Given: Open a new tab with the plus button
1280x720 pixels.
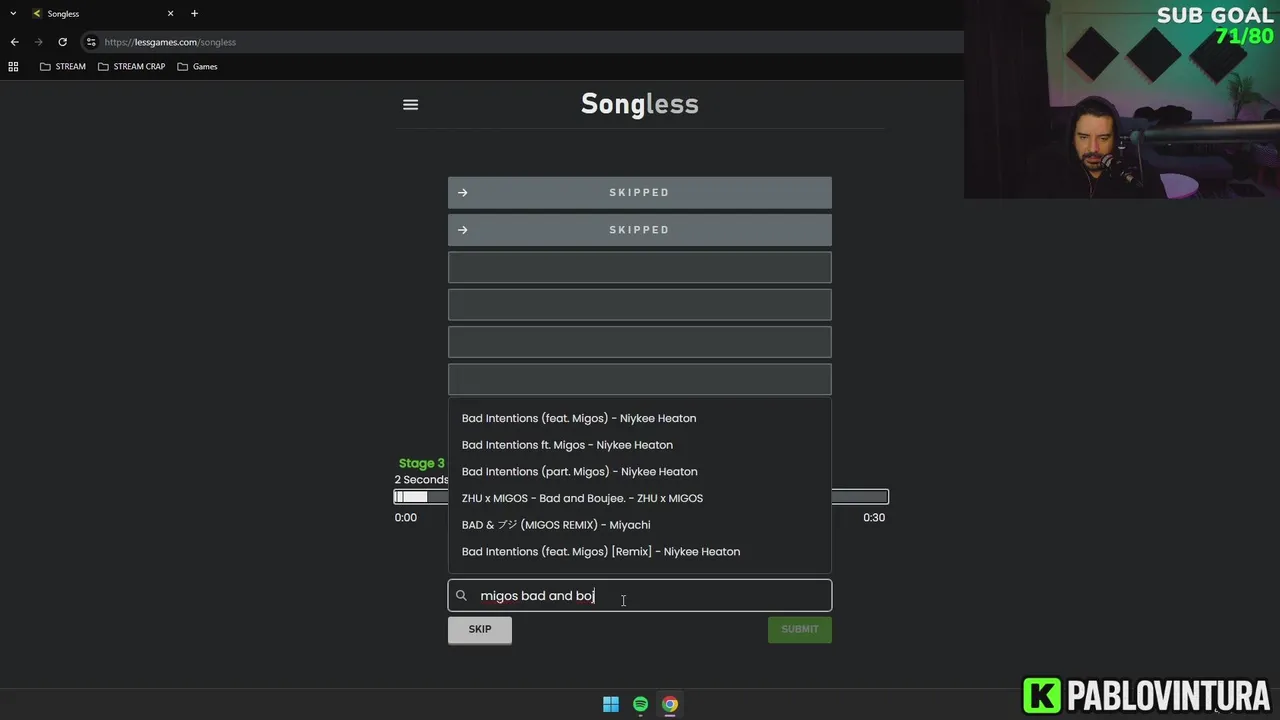Looking at the screenshot, I should 194,13.
